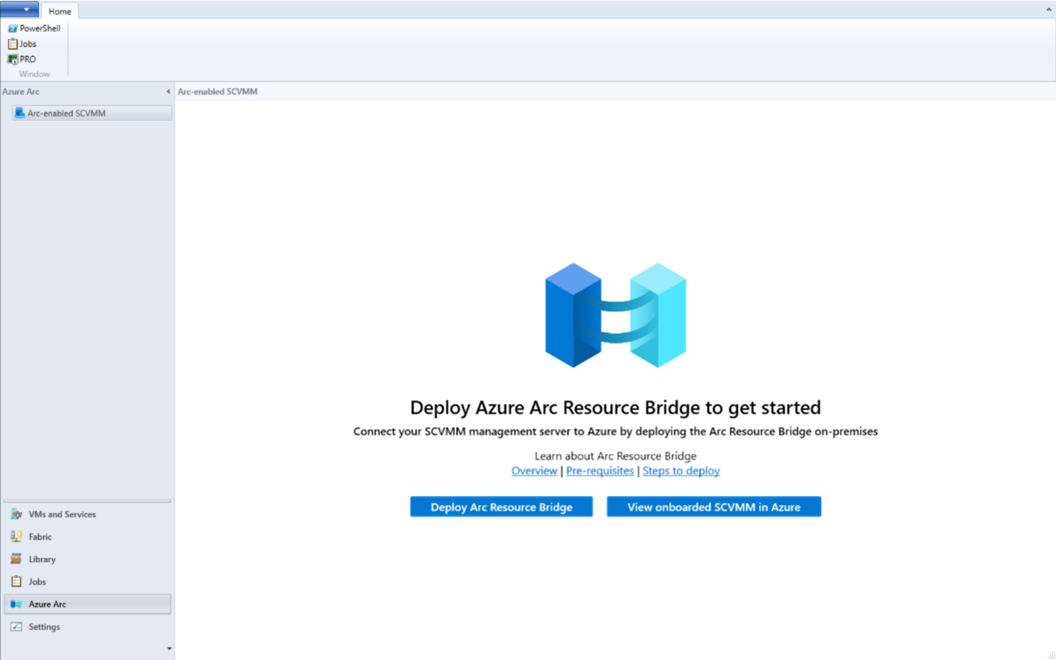This screenshot has height=660, width=1056.
Task: Open the Pre-requisites link
Action: click(599, 471)
